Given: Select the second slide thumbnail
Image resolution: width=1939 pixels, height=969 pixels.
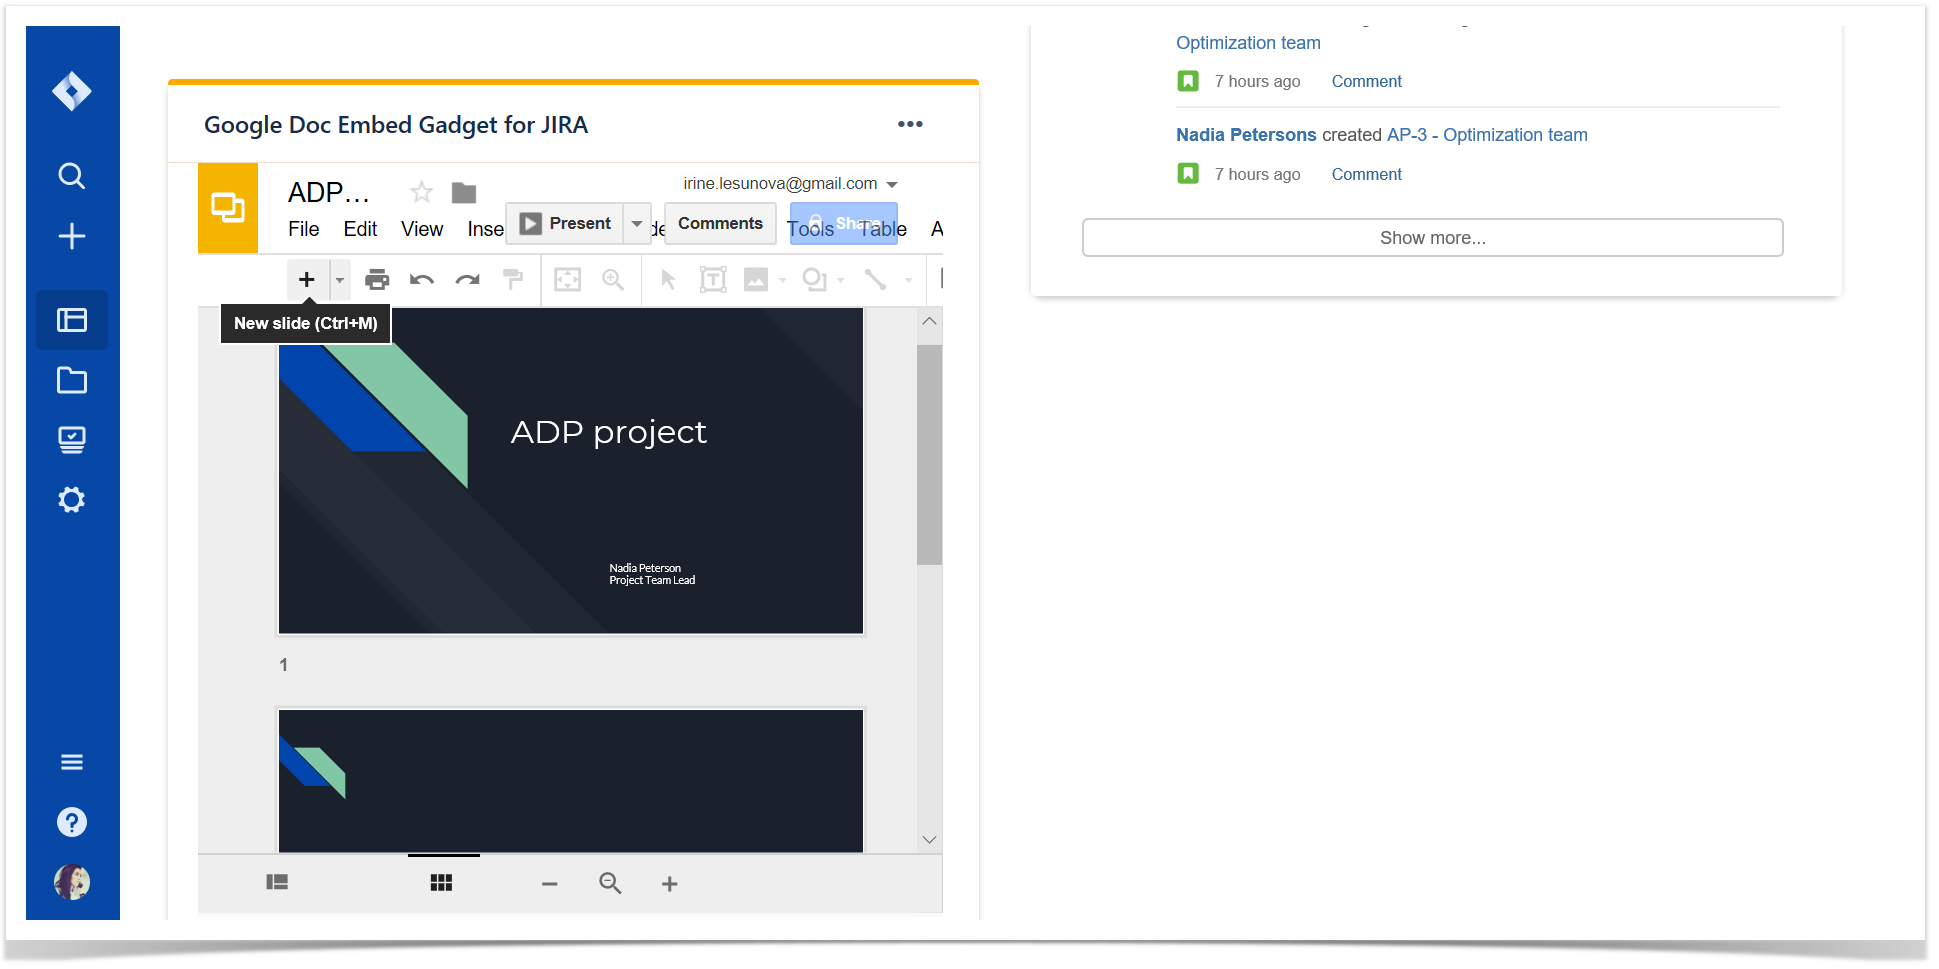Looking at the screenshot, I should pyautogui.click(x=571, y=781).
